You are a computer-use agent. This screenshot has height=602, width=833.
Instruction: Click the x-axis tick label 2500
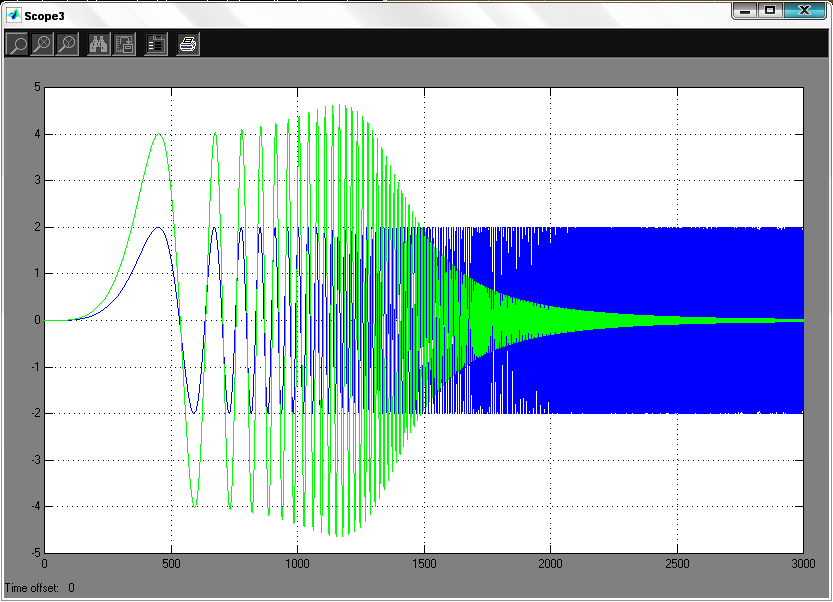coord(677,564)
